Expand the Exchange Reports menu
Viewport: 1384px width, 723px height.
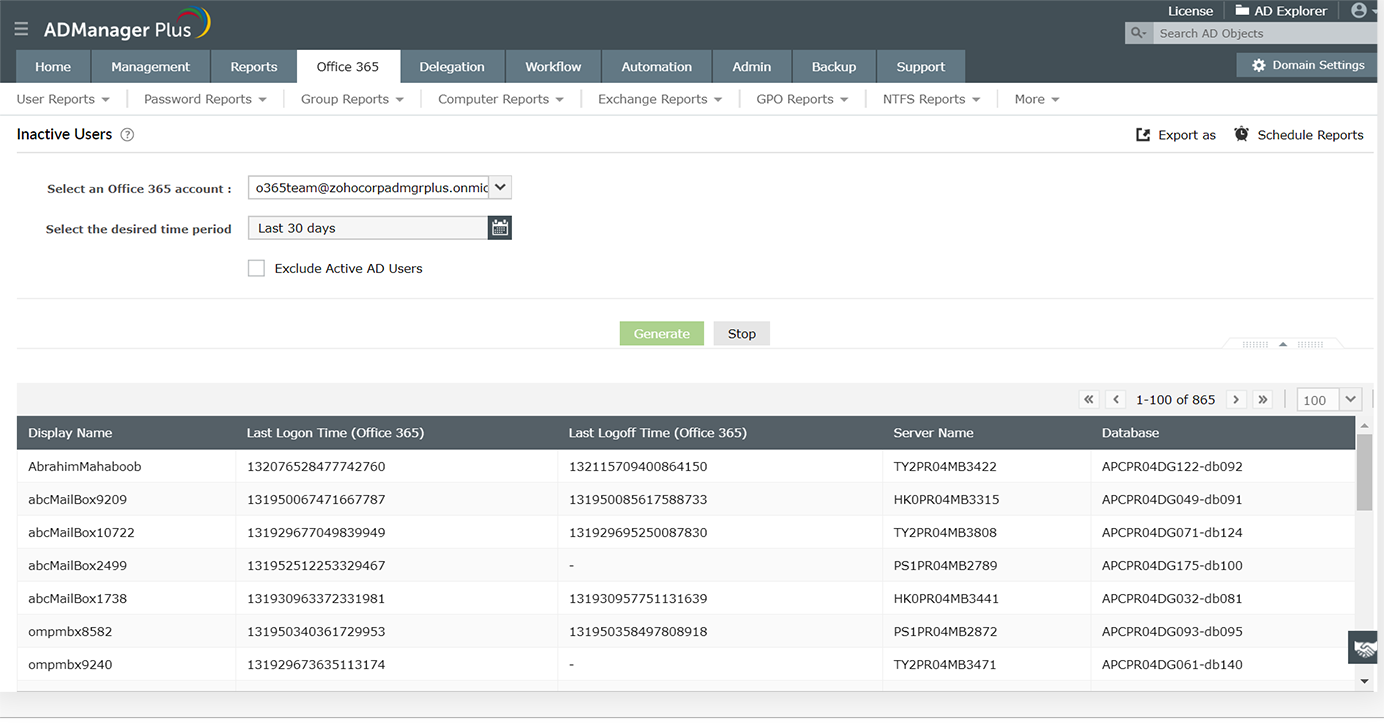click(660, 99)
